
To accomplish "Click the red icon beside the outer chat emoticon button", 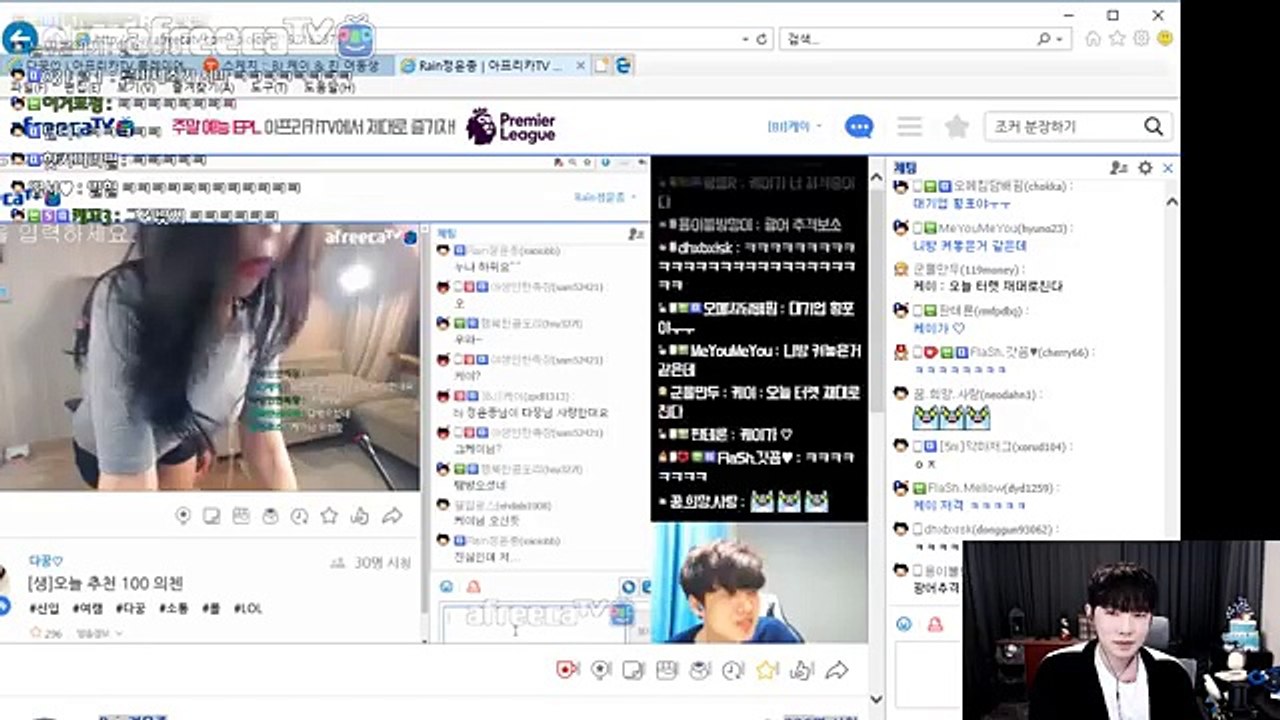I will 935,624.
